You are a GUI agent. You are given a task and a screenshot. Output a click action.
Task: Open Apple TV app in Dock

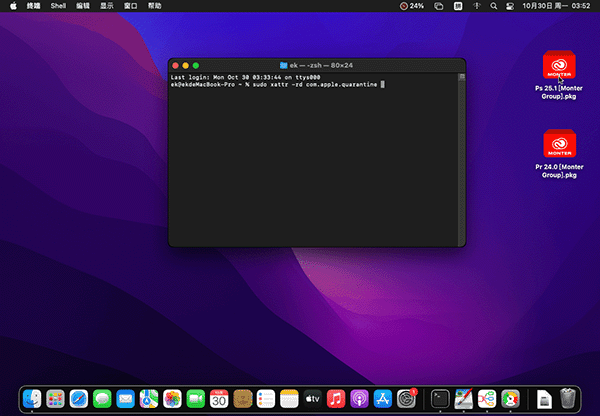point(313,399)
